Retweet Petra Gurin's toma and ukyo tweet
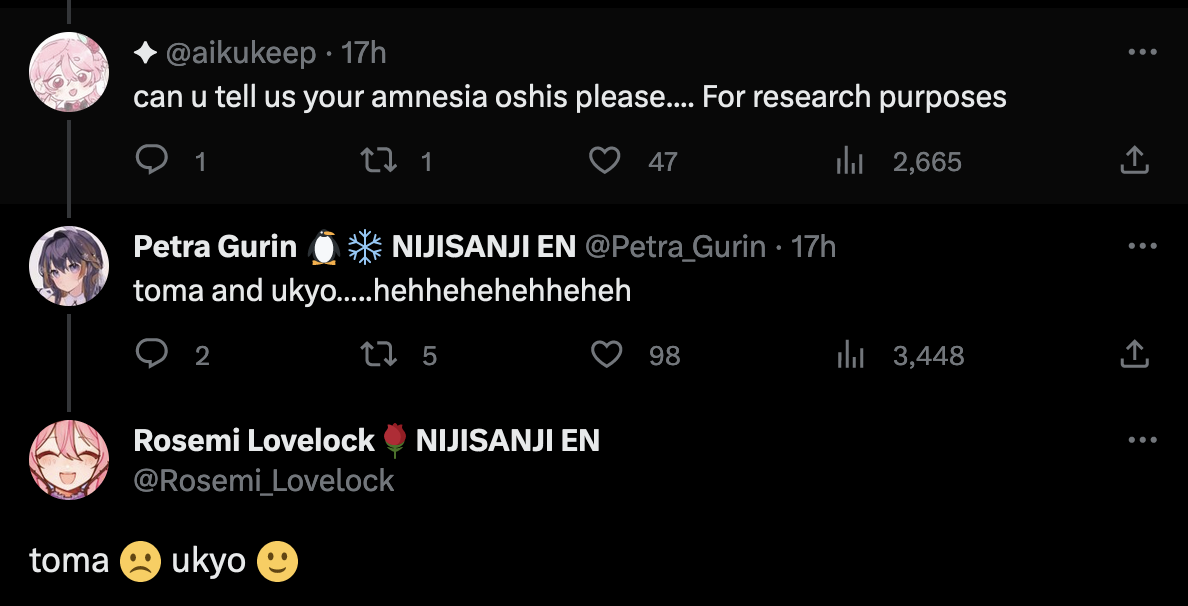This screenshot has width=1188, height=606. 378,354
